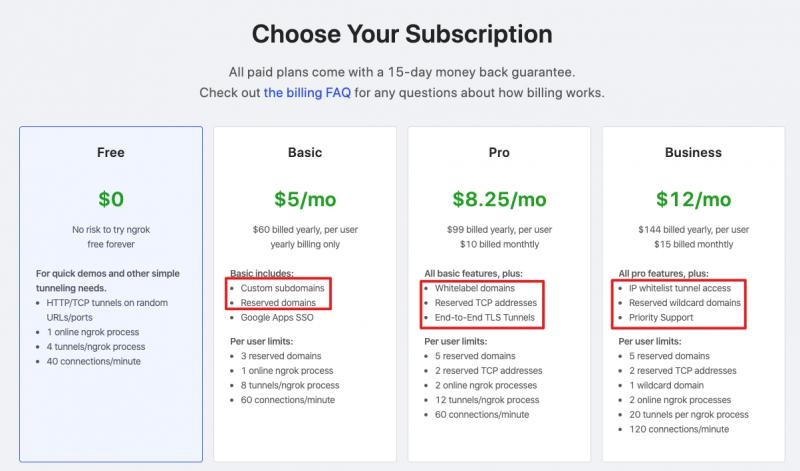Click the $12/mo Business price
Image resolution: width=800 pixels, height=471 pixels.
pyautogui.click(x=693, y=199)
